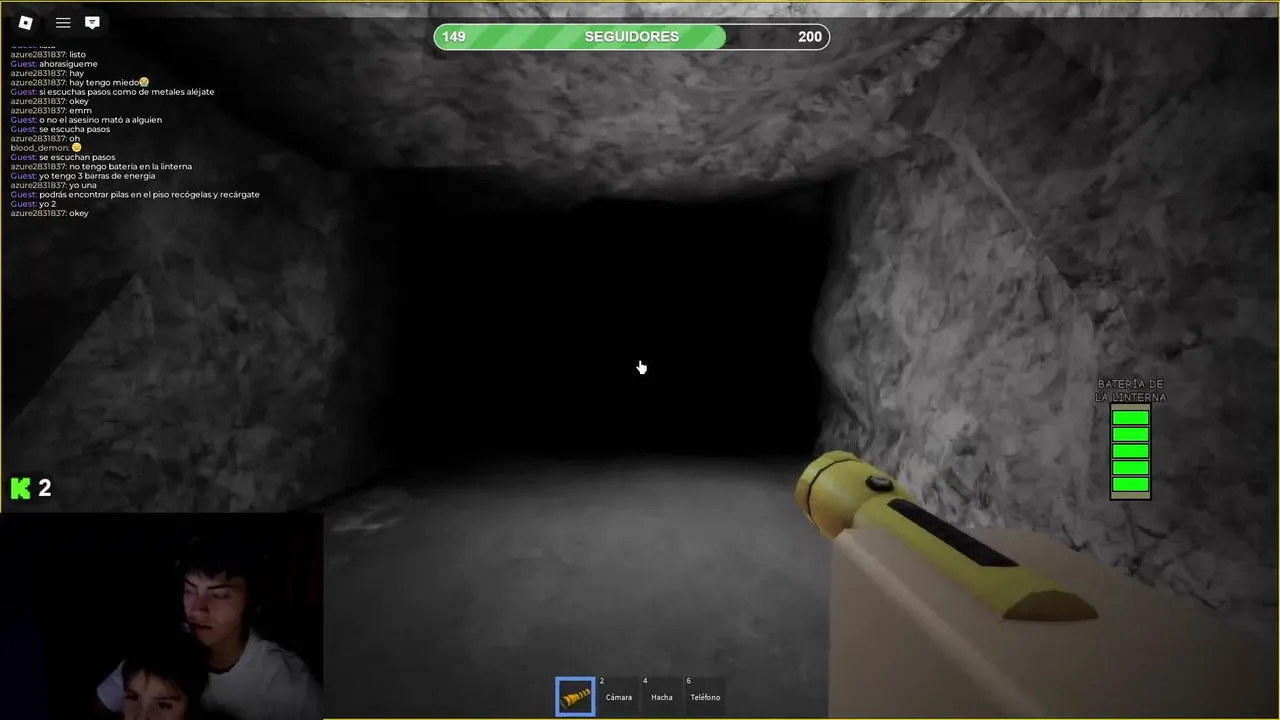Toggle the chat window with the speech-bubble icon
This screenshot has width=1280, height=720.
tap(92, 22)
